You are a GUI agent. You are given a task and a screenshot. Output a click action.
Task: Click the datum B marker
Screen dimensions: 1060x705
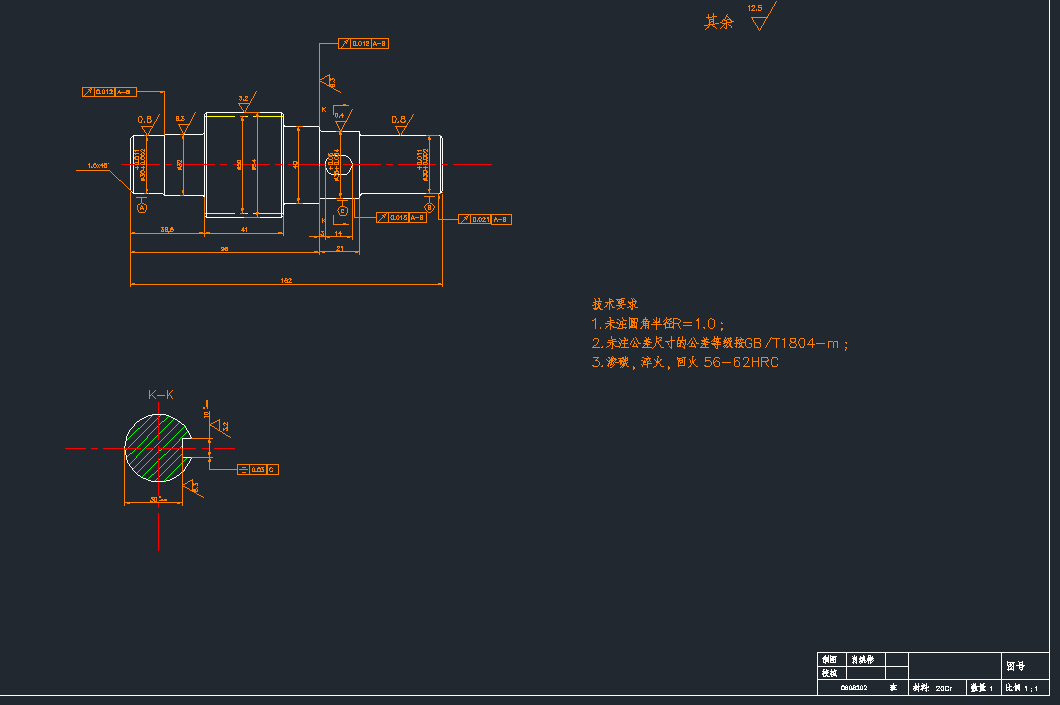(429, 207)
